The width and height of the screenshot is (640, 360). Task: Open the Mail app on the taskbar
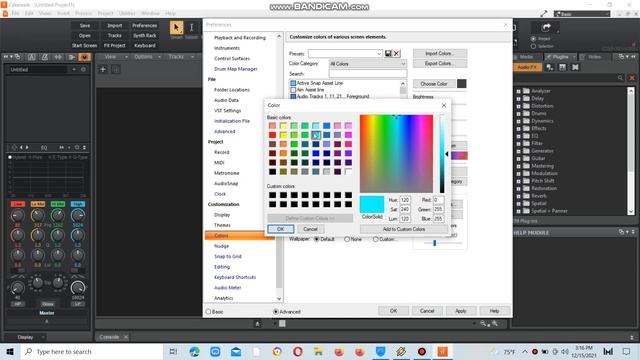pyautogui.click(x=236, y=351)
